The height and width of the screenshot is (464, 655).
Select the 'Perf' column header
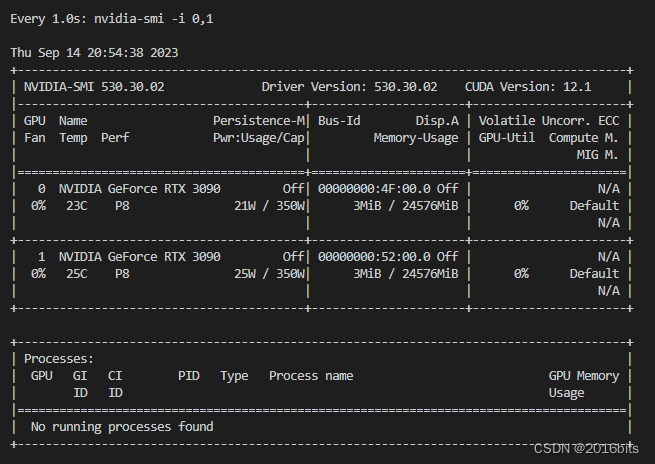115,138
